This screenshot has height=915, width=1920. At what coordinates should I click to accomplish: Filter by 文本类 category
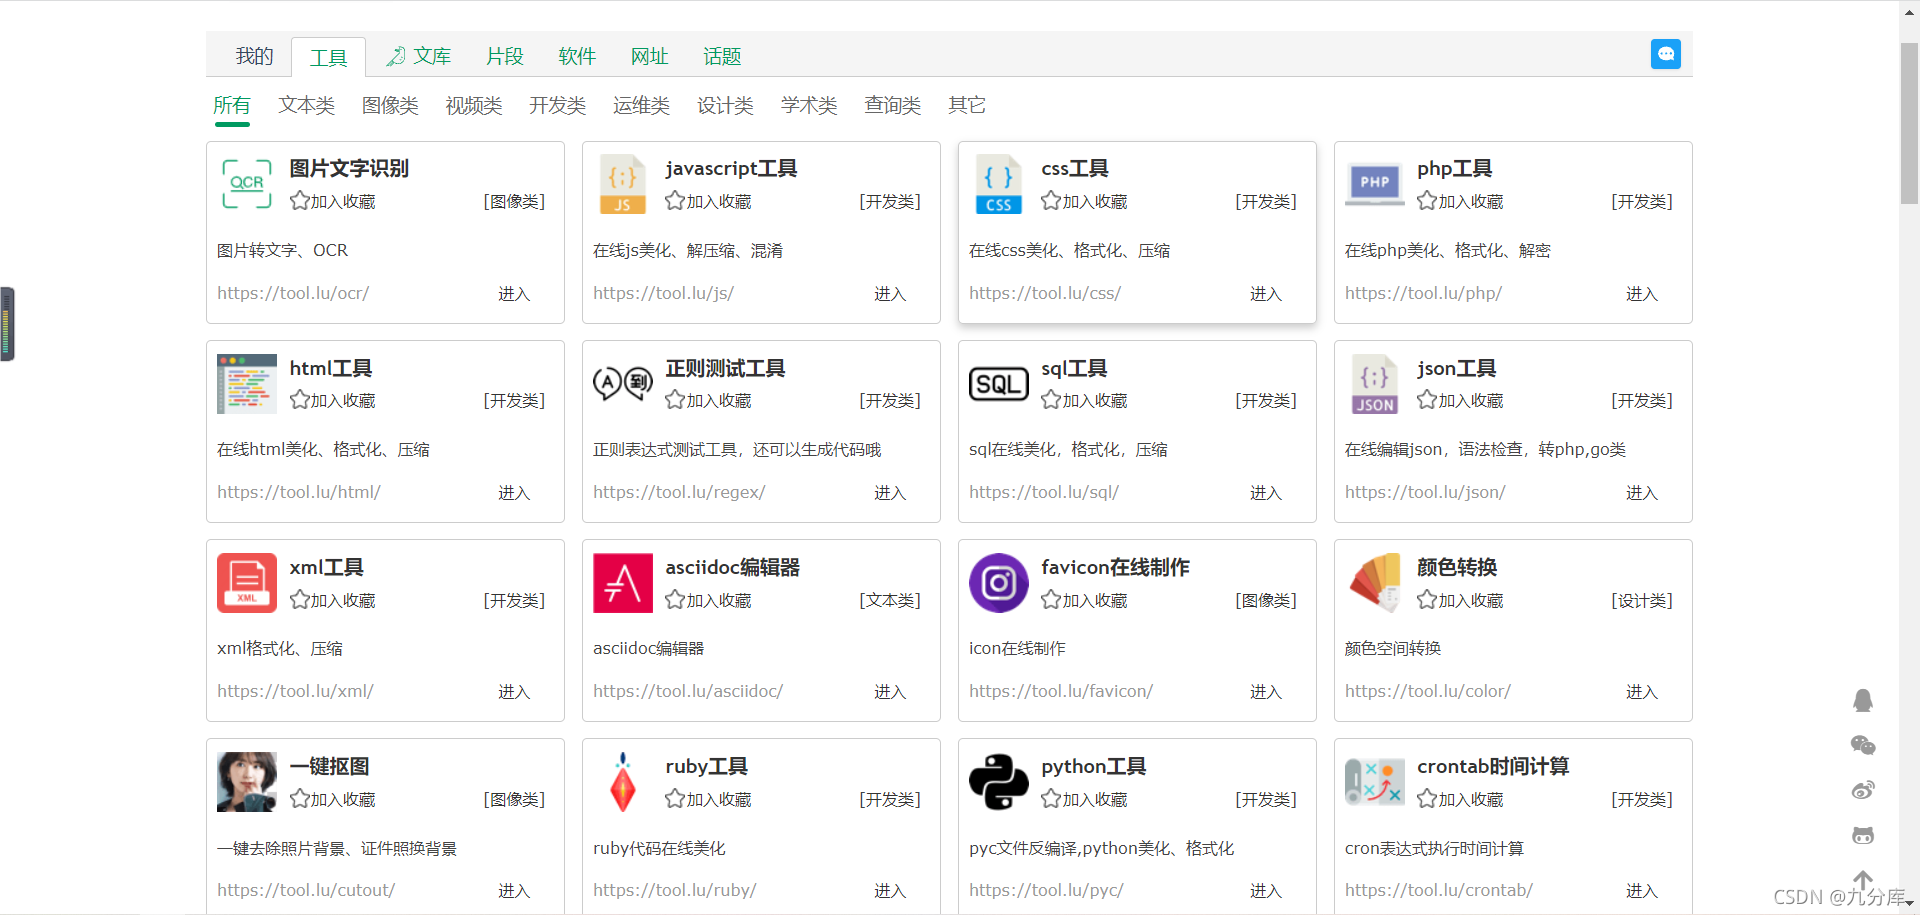(x=306, y=105)
